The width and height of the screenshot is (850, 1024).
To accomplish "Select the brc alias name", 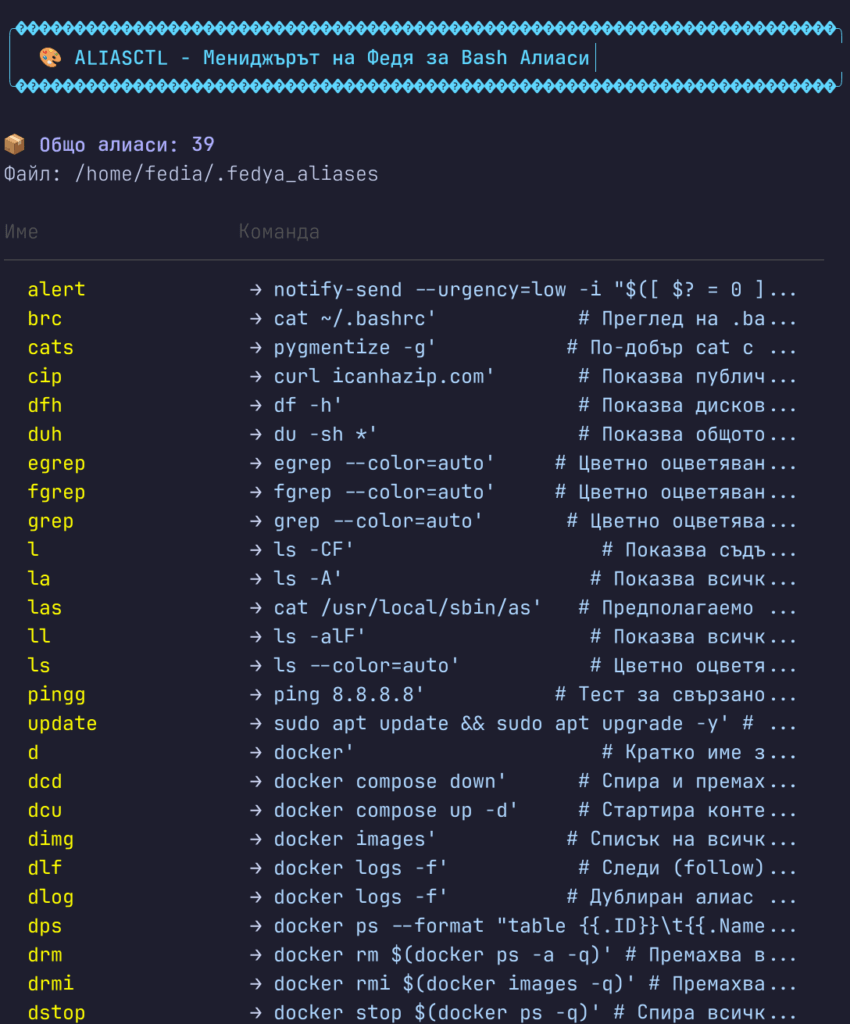I will tap(45, 319).
